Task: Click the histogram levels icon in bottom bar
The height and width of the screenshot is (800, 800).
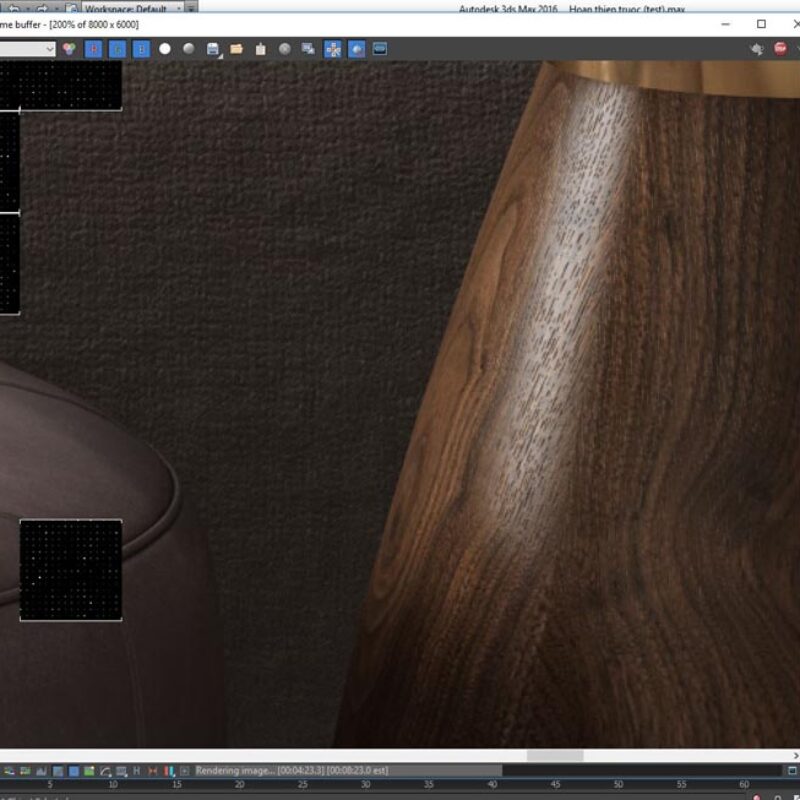Action: 41,771
